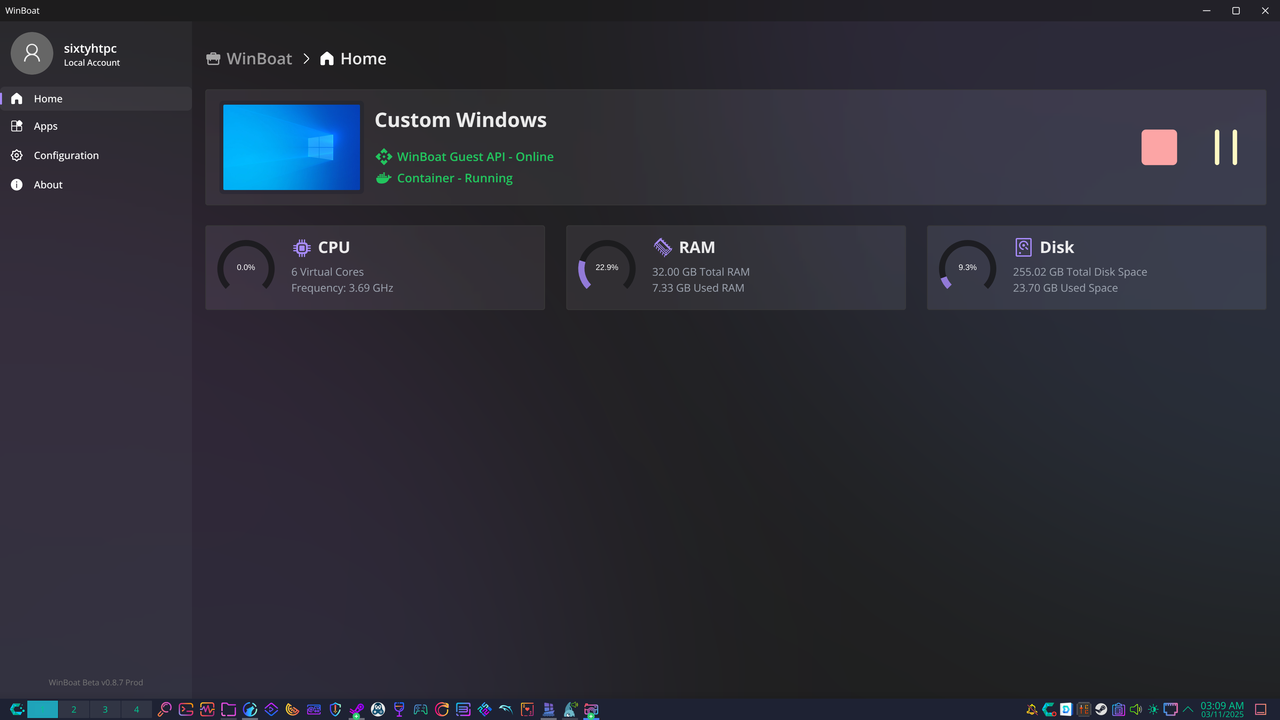Pause the running Windows container
The height and width of the screenshot is (720, 1280).
[x=1225, y=147]
